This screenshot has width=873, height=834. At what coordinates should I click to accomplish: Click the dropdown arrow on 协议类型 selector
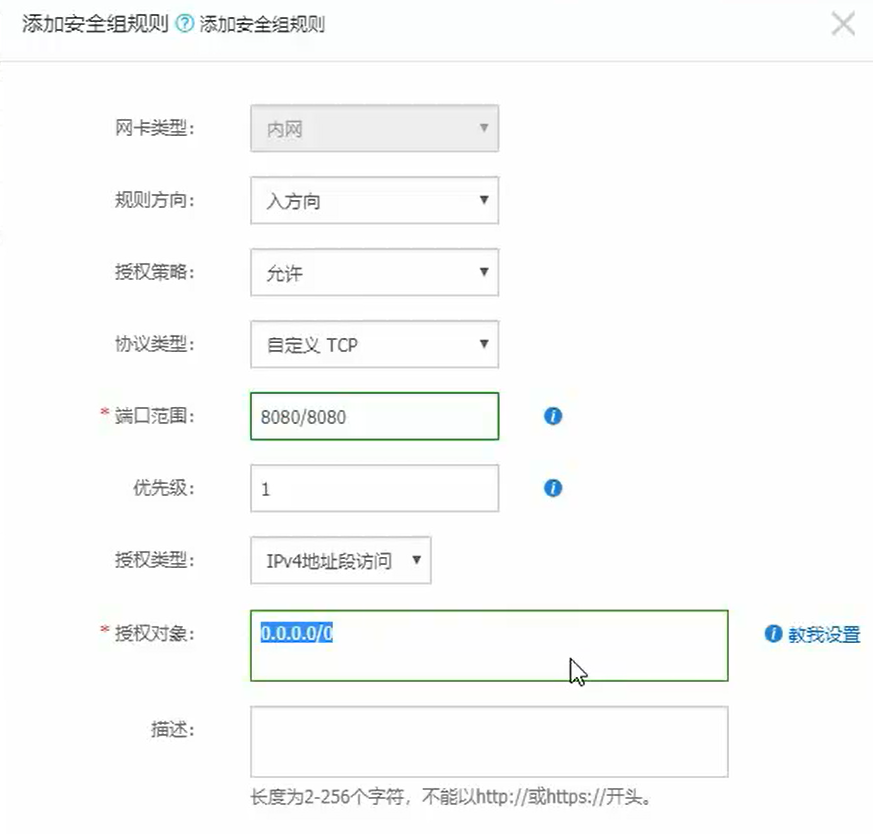[x=483, y=344]
